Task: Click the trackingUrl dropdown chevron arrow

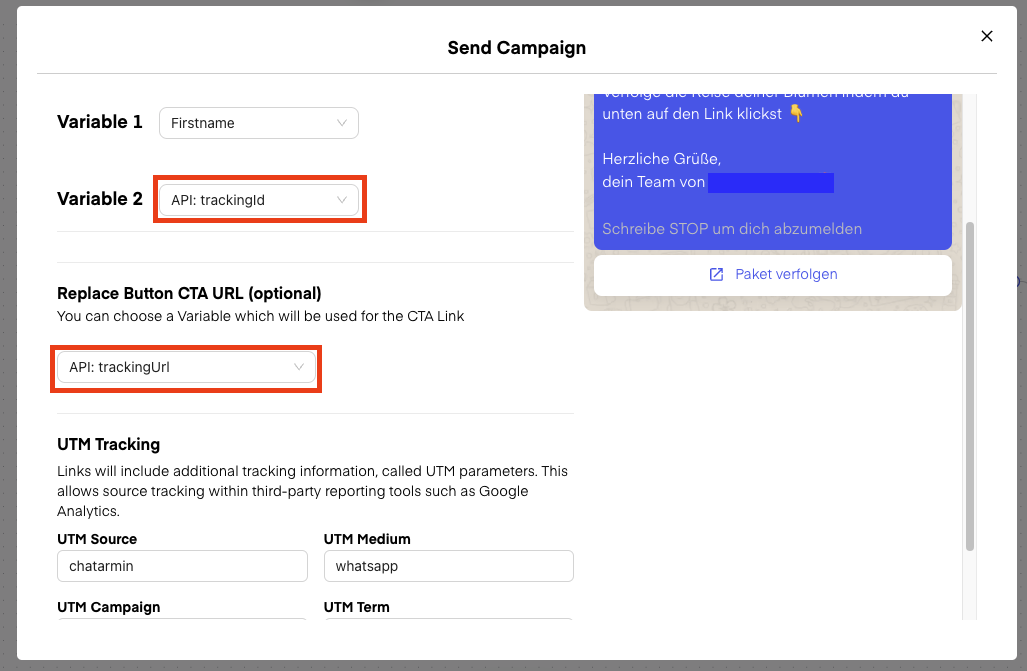Action: coord(299,367)
